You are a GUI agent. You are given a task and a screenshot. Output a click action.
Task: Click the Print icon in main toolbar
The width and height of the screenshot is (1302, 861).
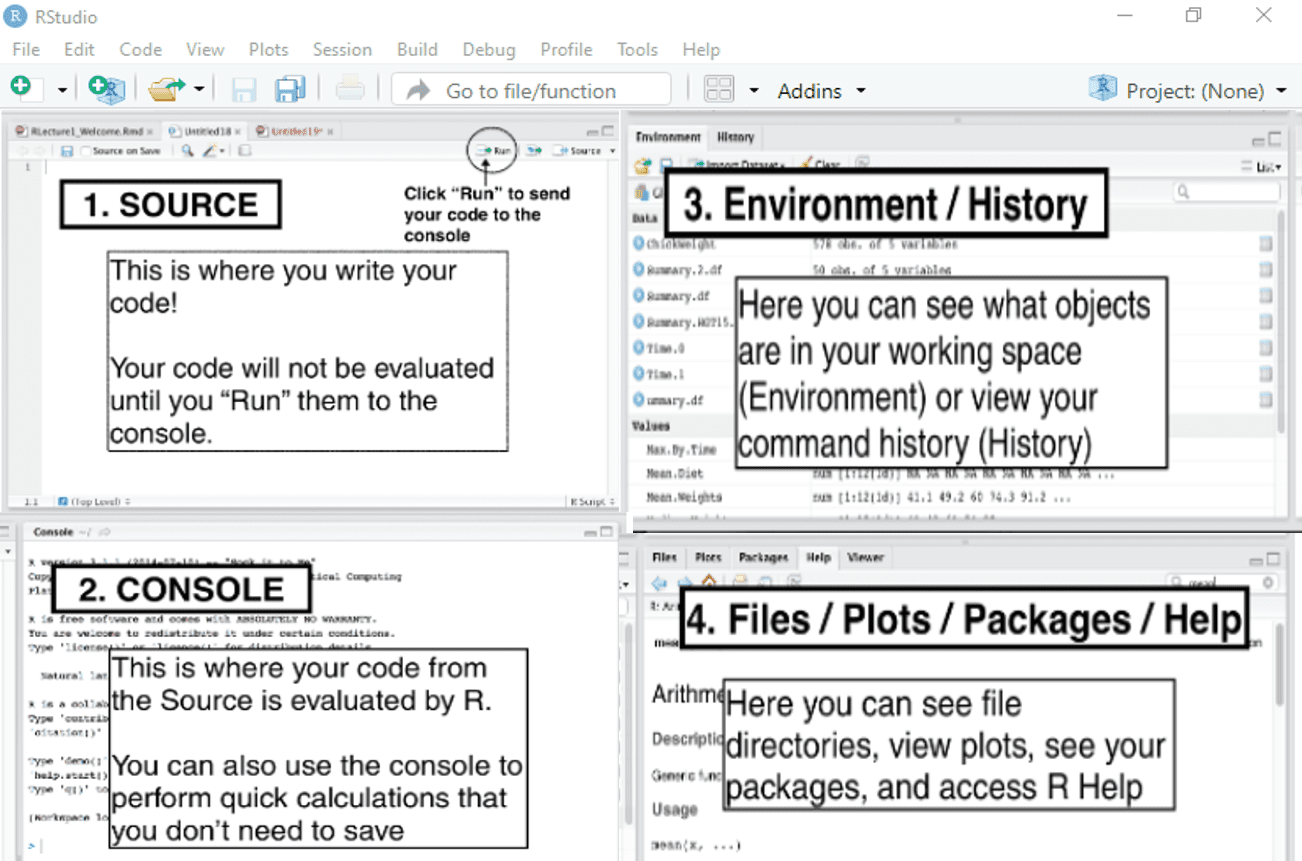tap(350, 89)
